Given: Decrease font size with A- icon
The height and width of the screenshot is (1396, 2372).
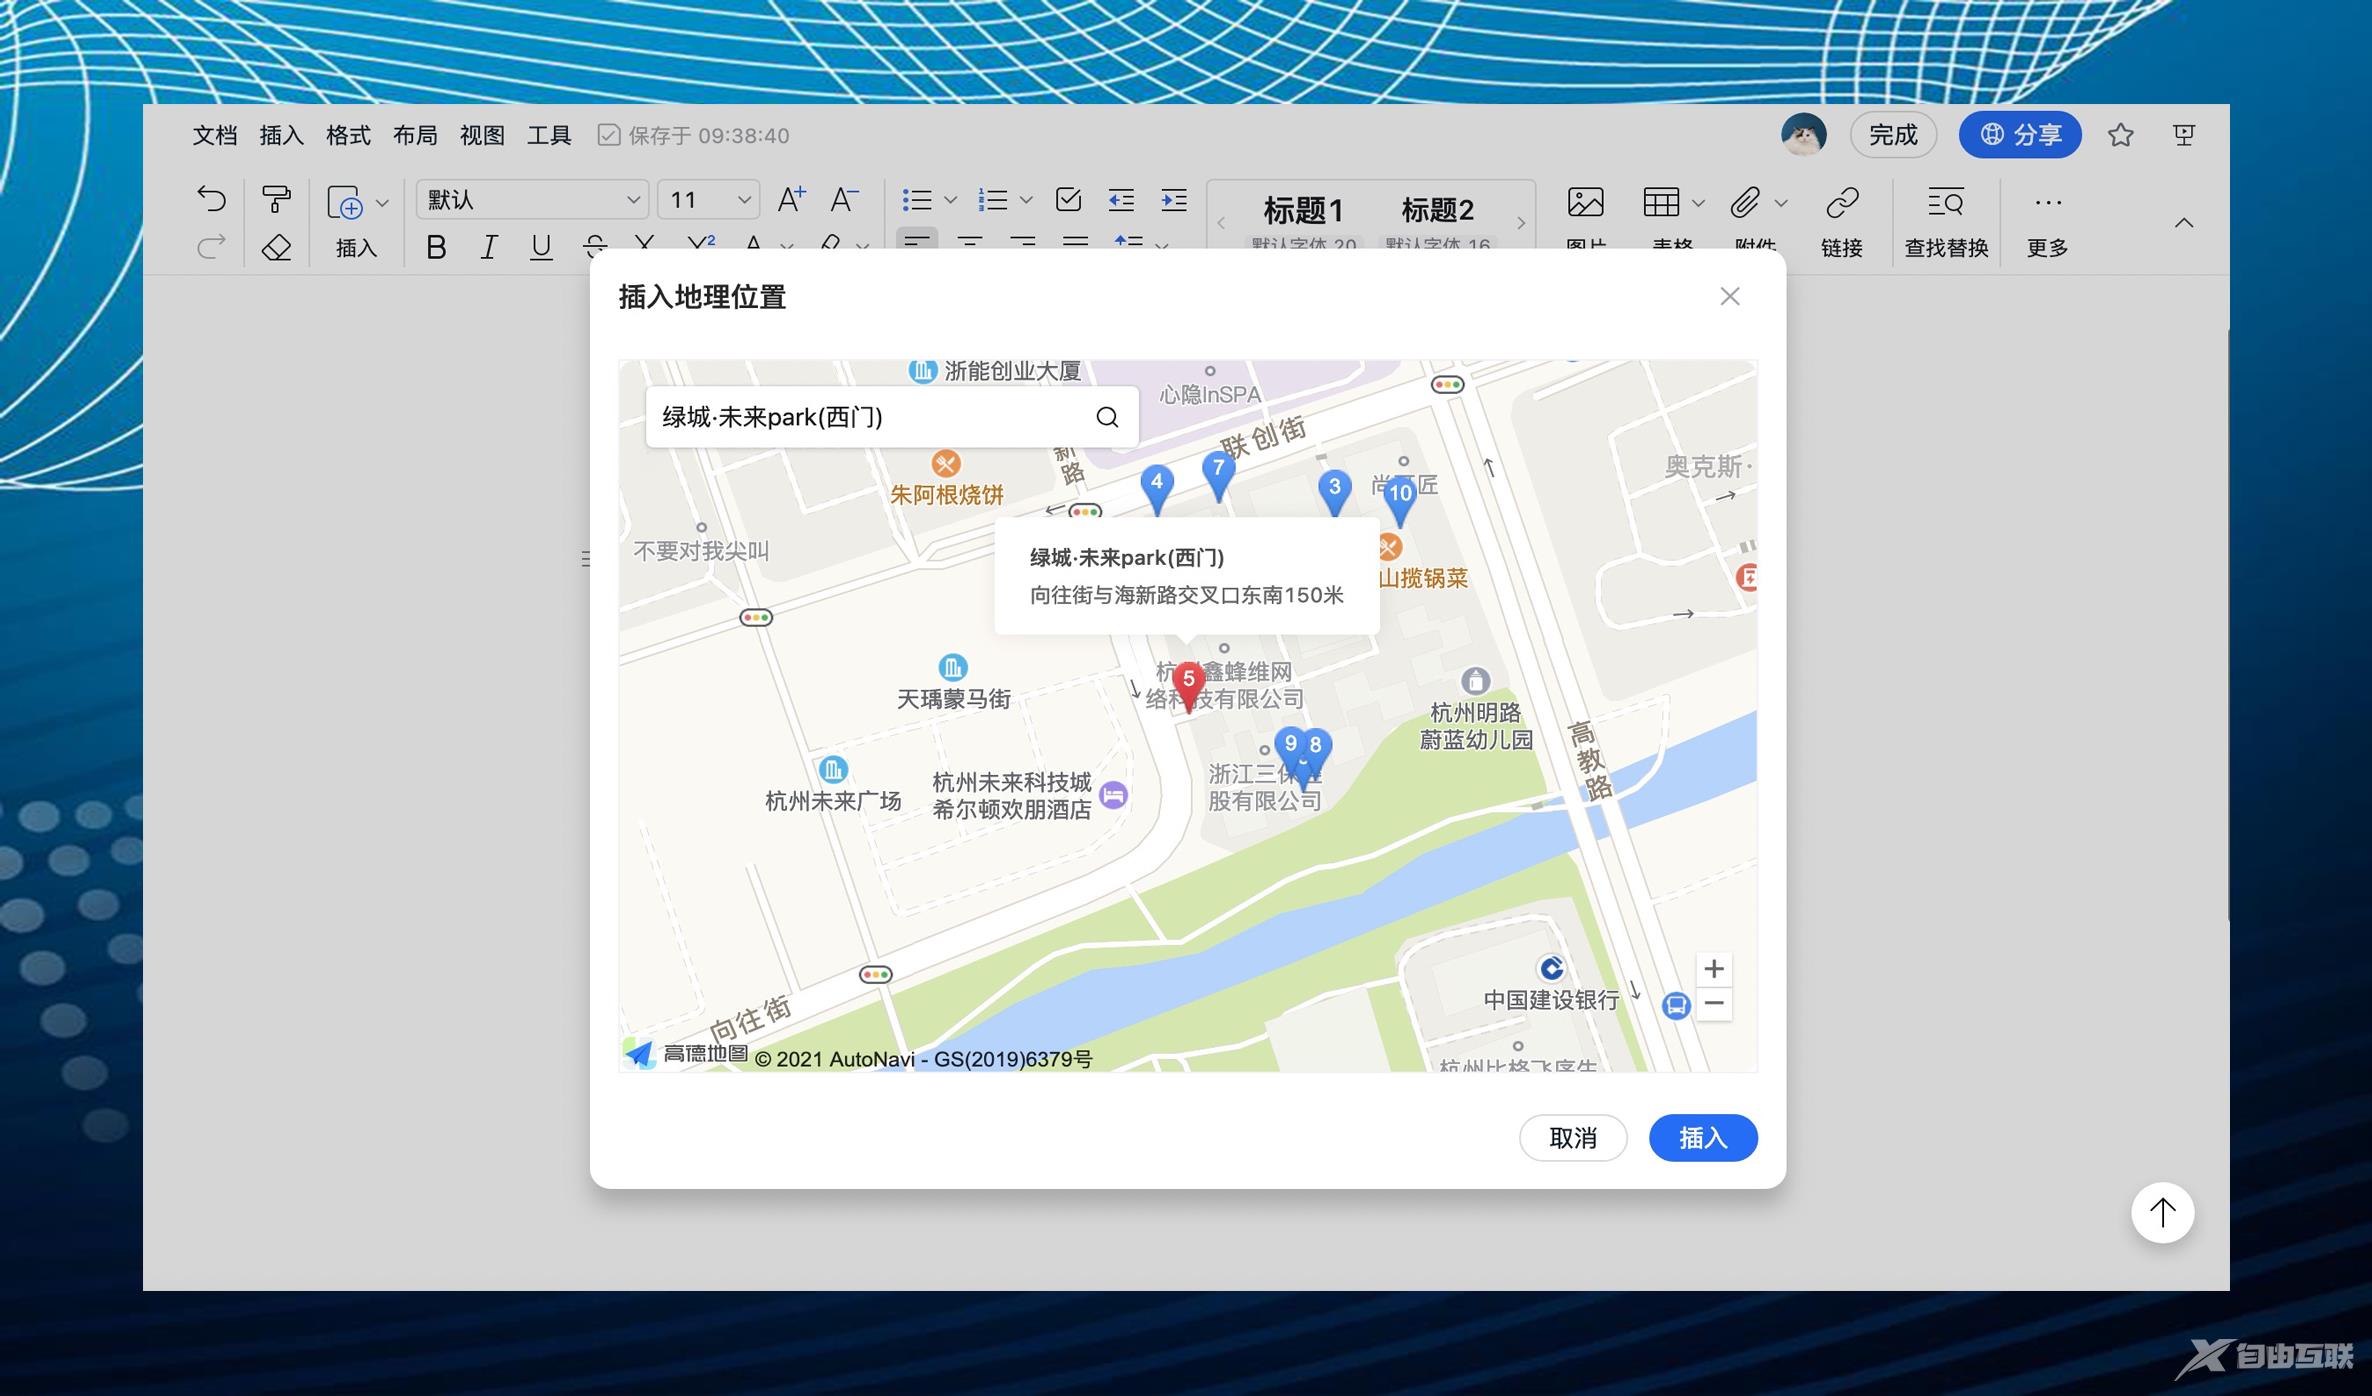Looking at the screenshot, I should click(844, 199).
